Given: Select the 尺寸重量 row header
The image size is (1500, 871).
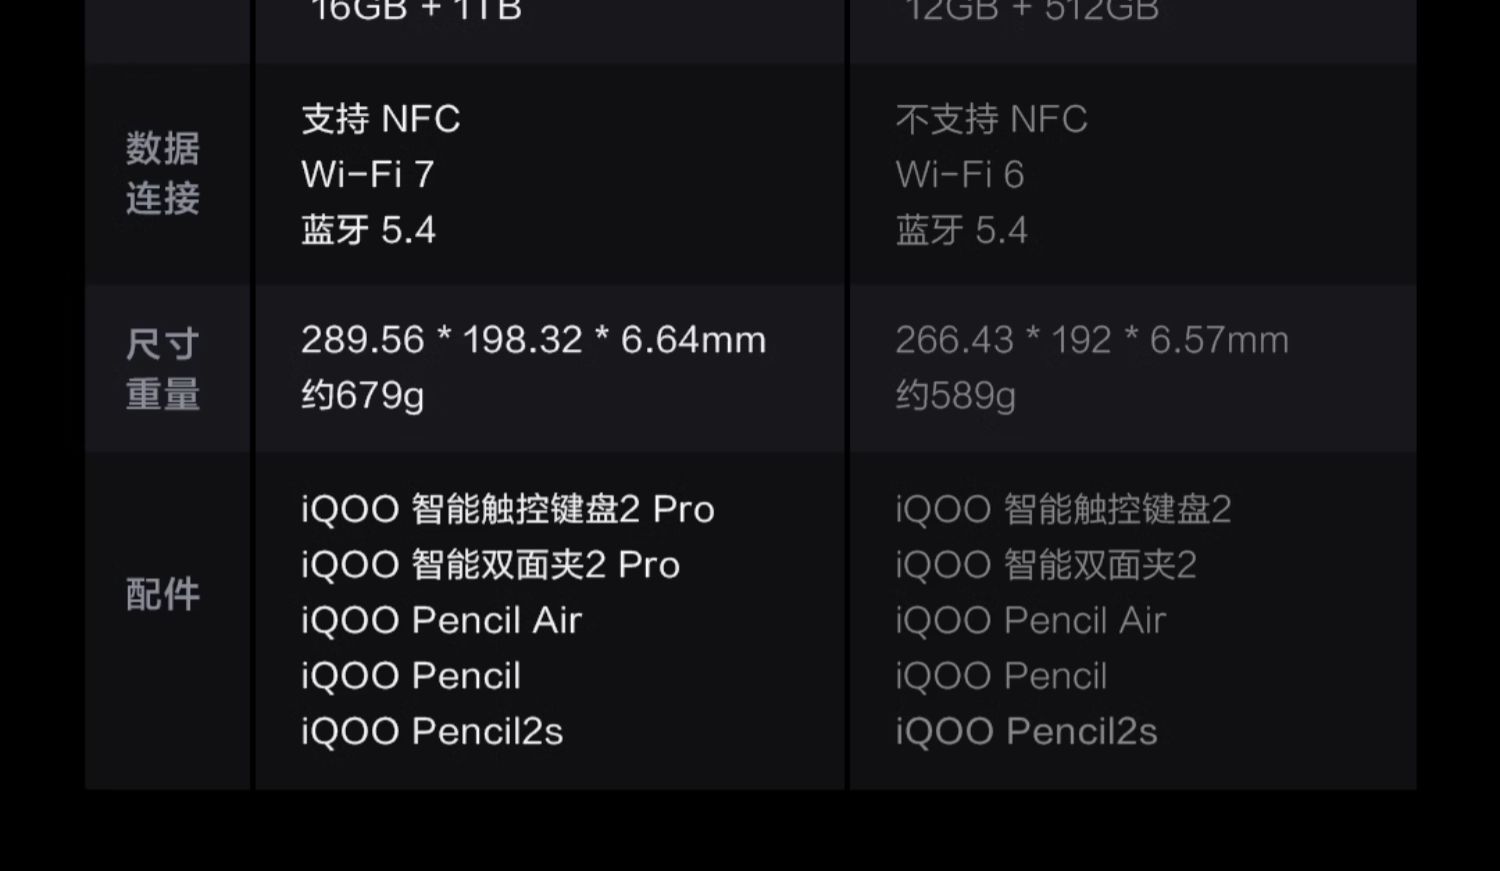Looking at the screenshot, I should [x=163, y=369].
